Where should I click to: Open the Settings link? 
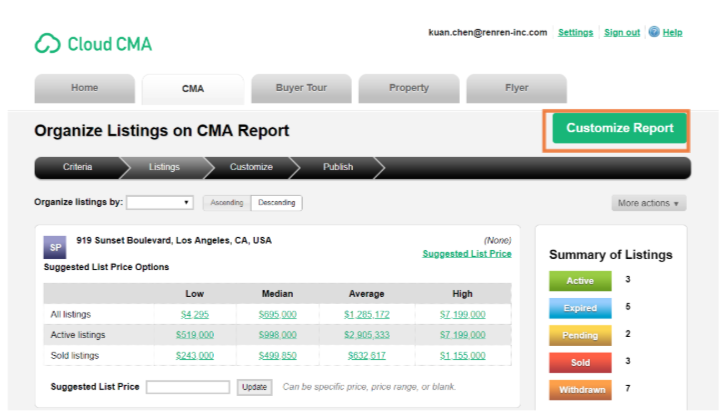[575, 33]
